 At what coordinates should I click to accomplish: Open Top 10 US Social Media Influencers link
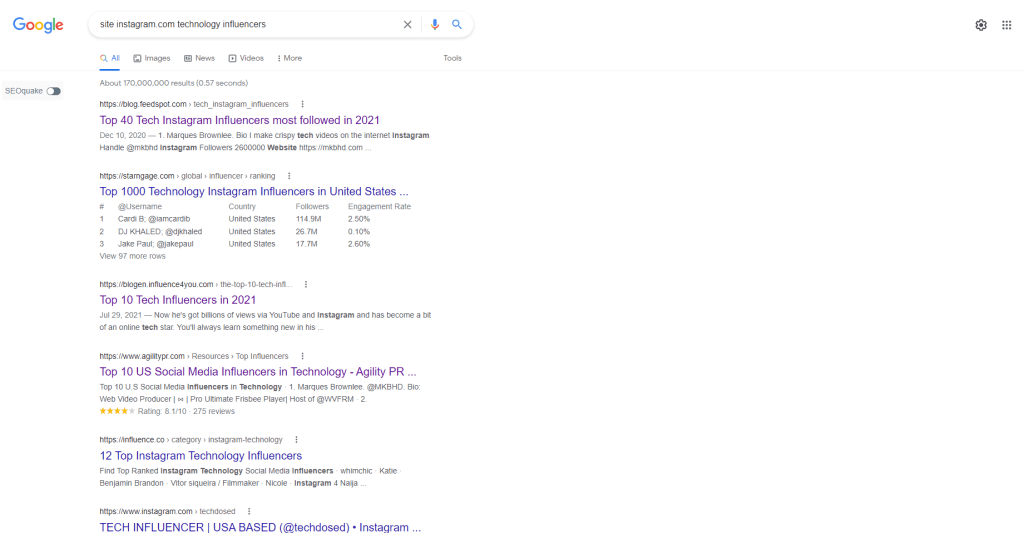pyautogui.click(x=258, y=372)
